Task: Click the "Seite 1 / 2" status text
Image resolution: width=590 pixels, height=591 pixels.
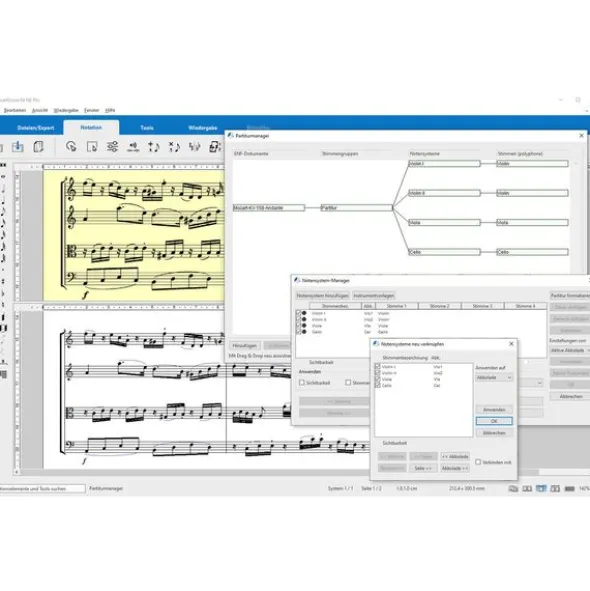Action: pyautogui.click(x=371, y=488)
